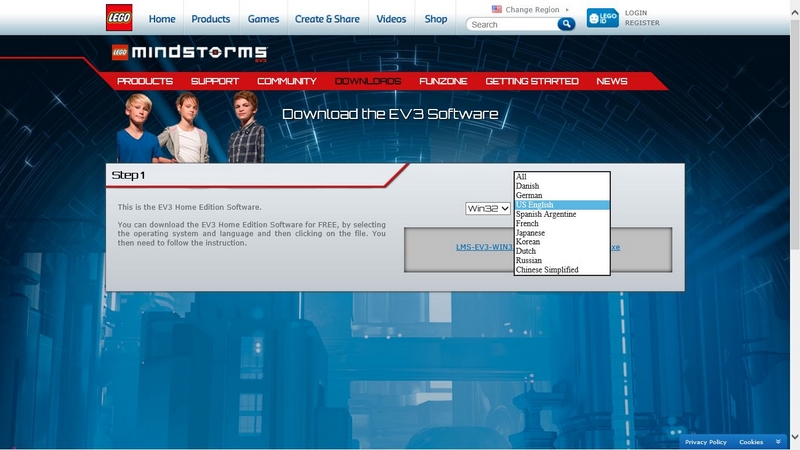Select the DOWNLOADS tab
The image size is (800, 450).
(368, 81)
